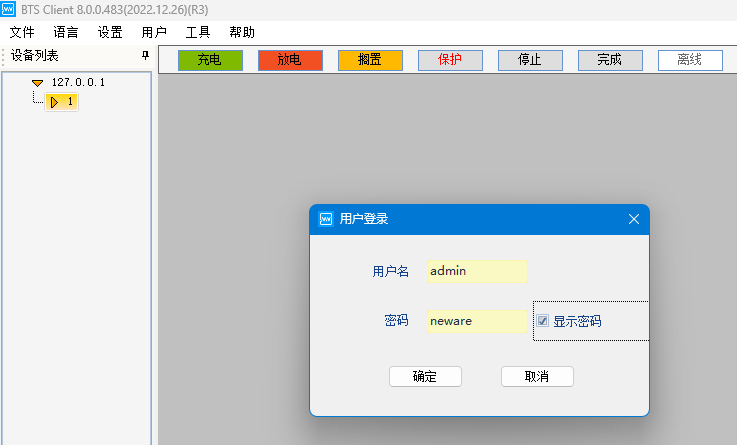737x445 pixels.
Task: Click the 用户名 input field containing admin
Action: click(478, 271)
